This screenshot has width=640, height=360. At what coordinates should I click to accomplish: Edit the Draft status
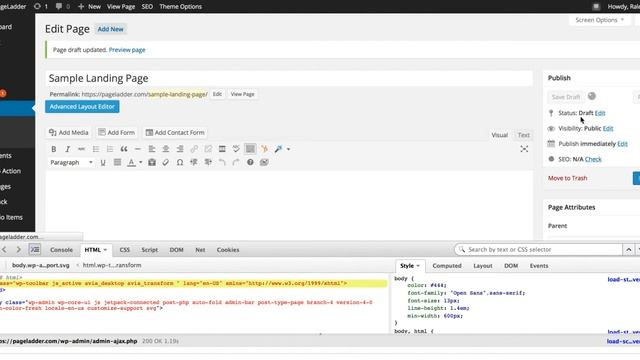[600, 113]
